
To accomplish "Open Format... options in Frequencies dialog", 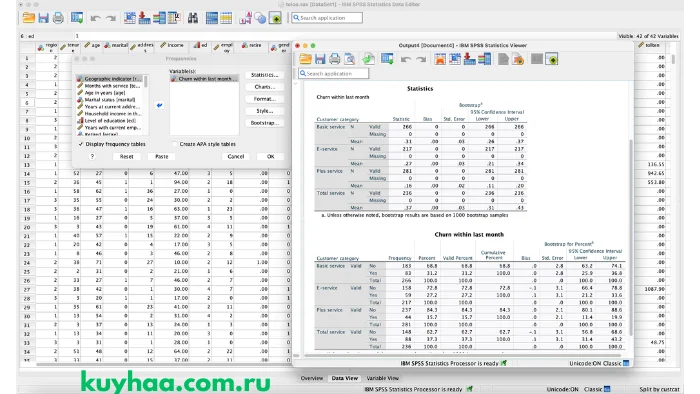I will click(x=264, y=99).
